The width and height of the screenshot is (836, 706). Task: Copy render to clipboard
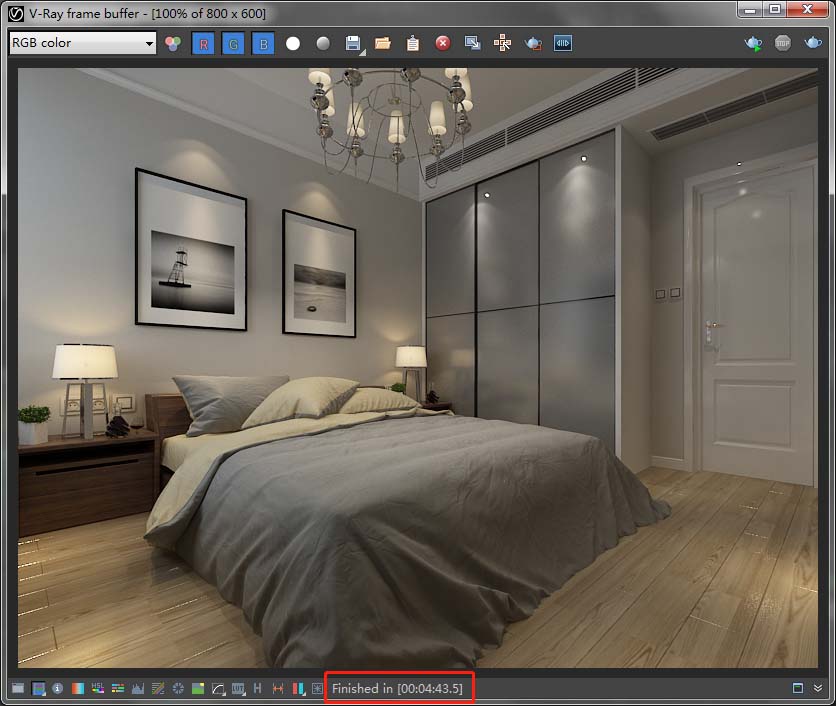[412, 43]
